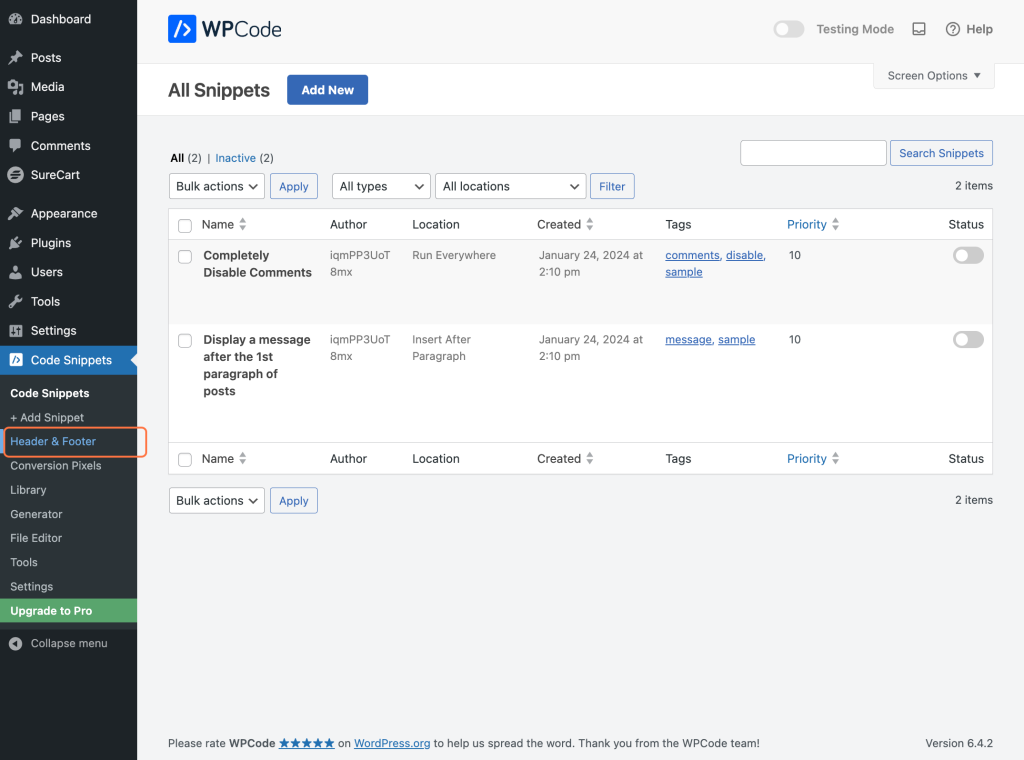Enable Testing Mode toggle
Screen dimensions: 1024x760
[x=789, y=29]
